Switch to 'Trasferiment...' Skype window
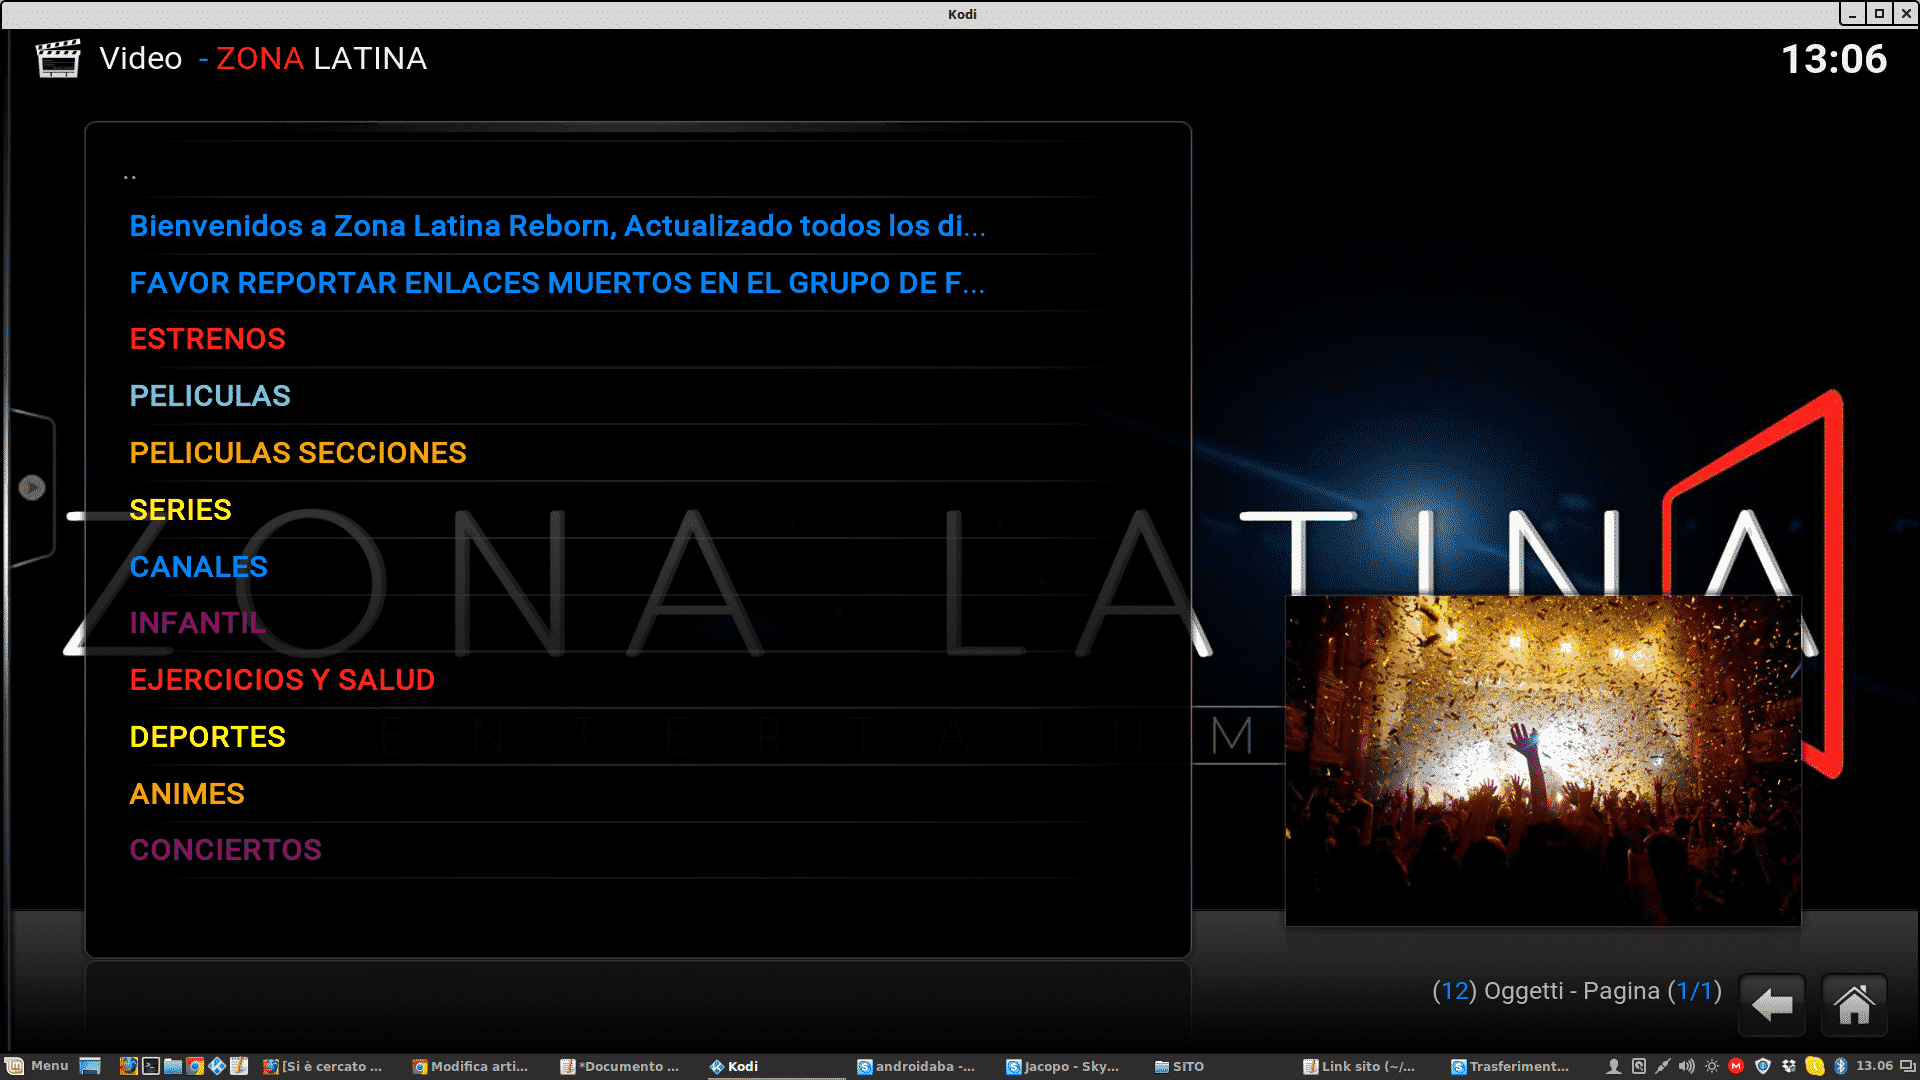 pos(1513,1066)
